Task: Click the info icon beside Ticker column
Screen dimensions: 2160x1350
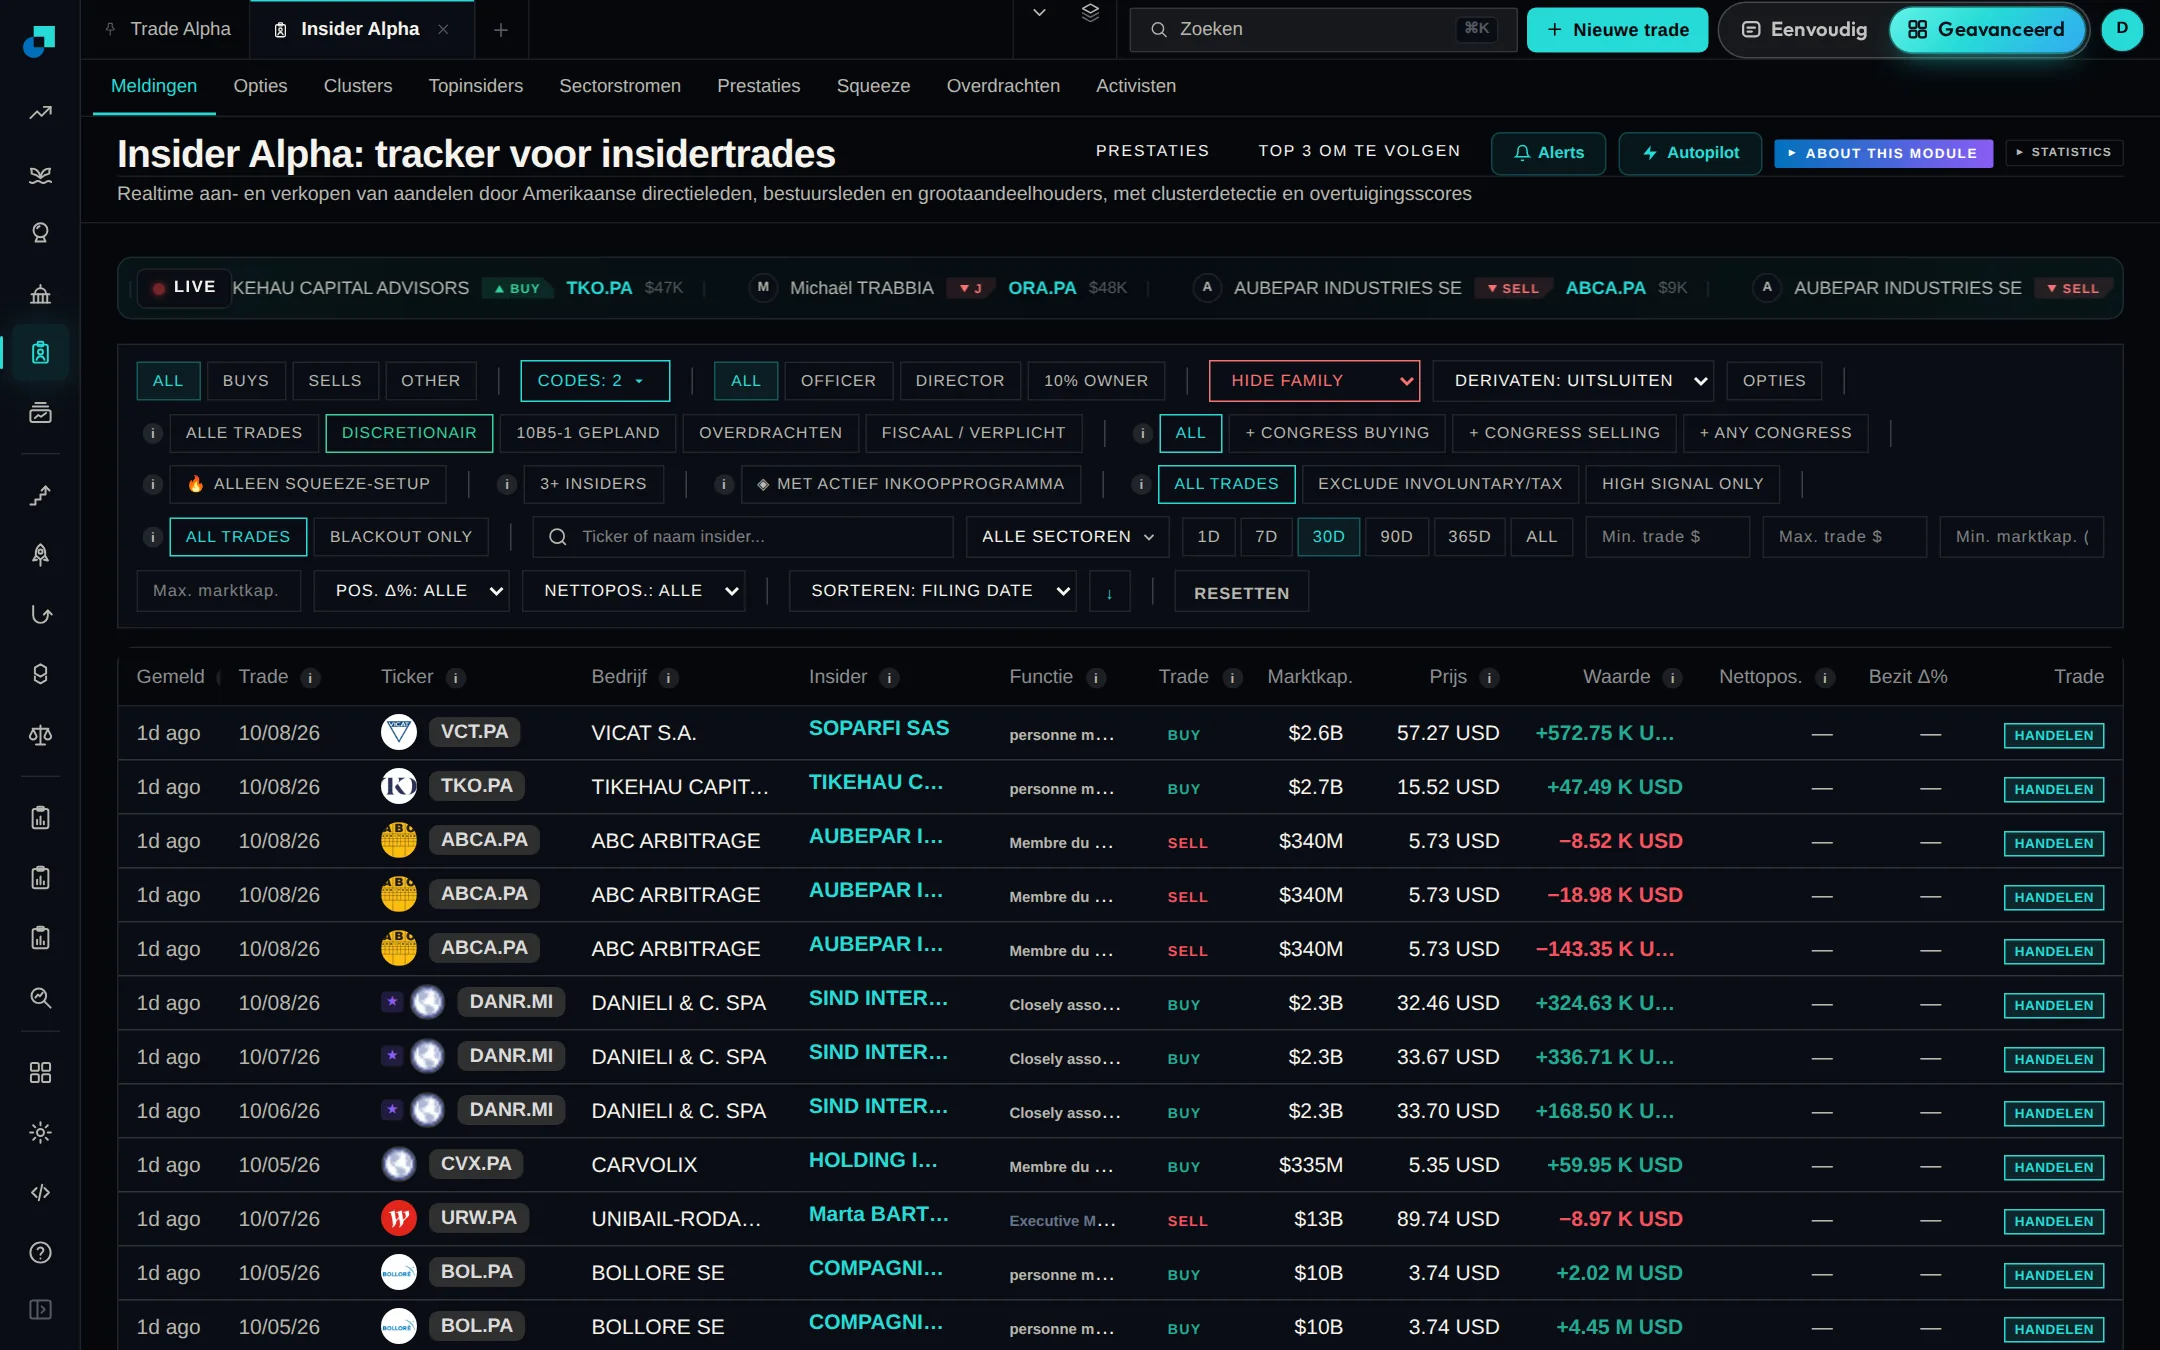Action: (456, 678)
